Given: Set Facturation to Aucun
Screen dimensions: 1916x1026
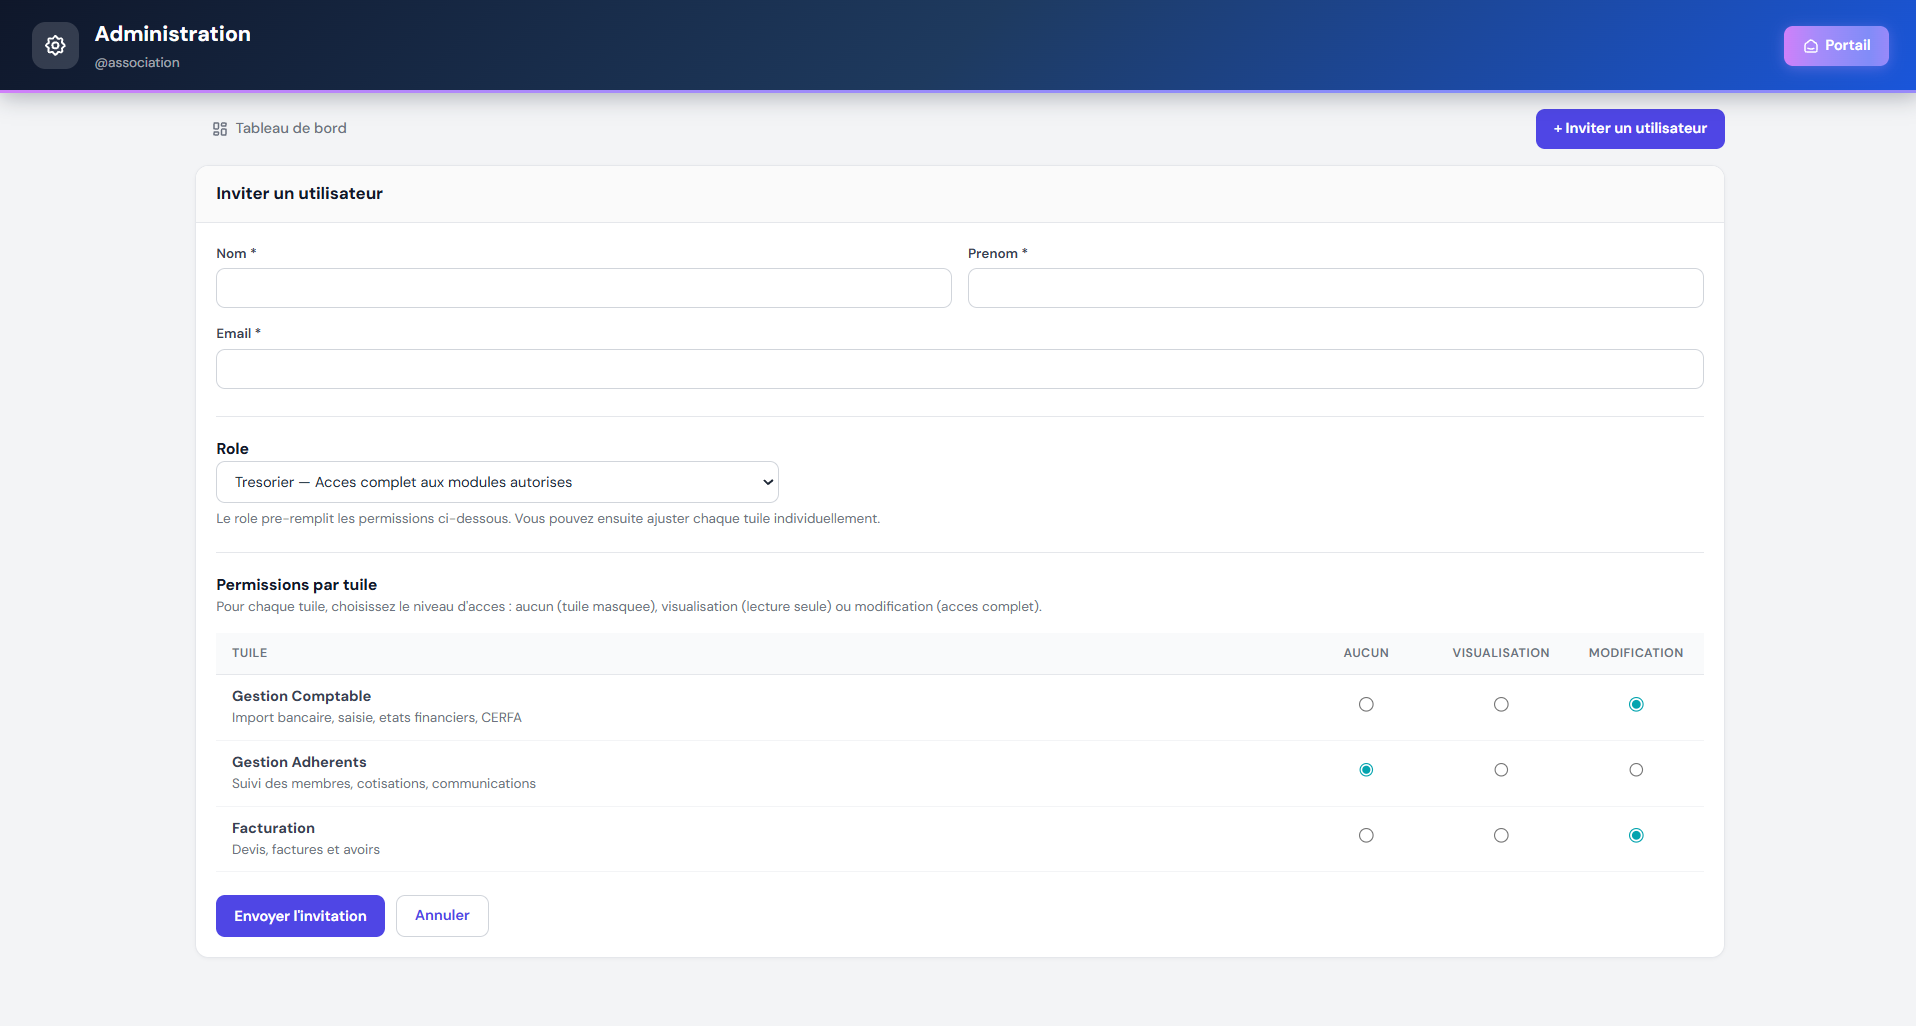Looking at the screenshot, I should (x=1366, y=836).
